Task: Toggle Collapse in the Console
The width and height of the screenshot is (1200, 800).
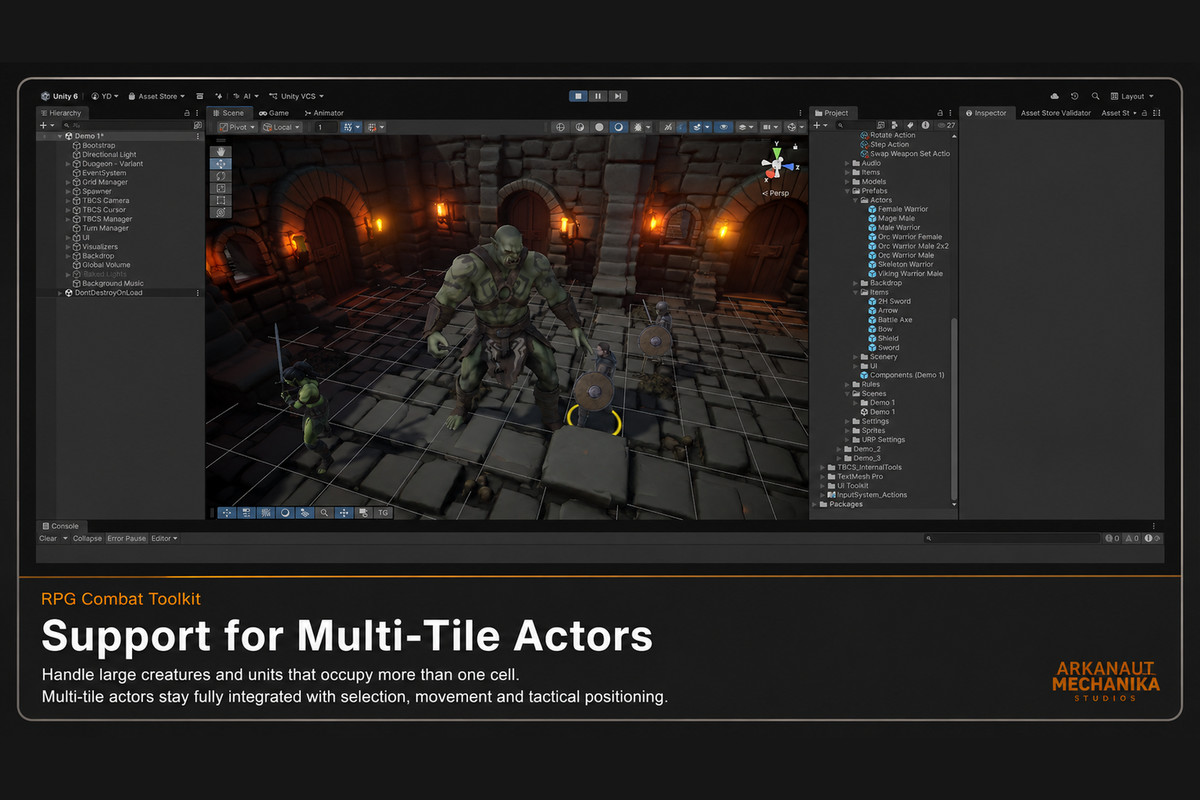Action: pos(87,538)
